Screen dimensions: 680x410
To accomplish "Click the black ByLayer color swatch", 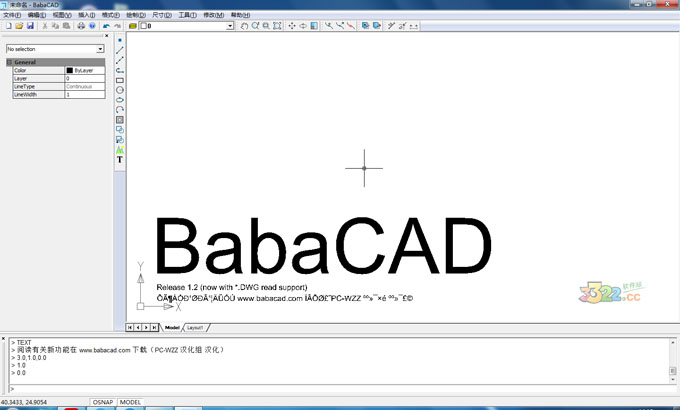I will (69, 70).
